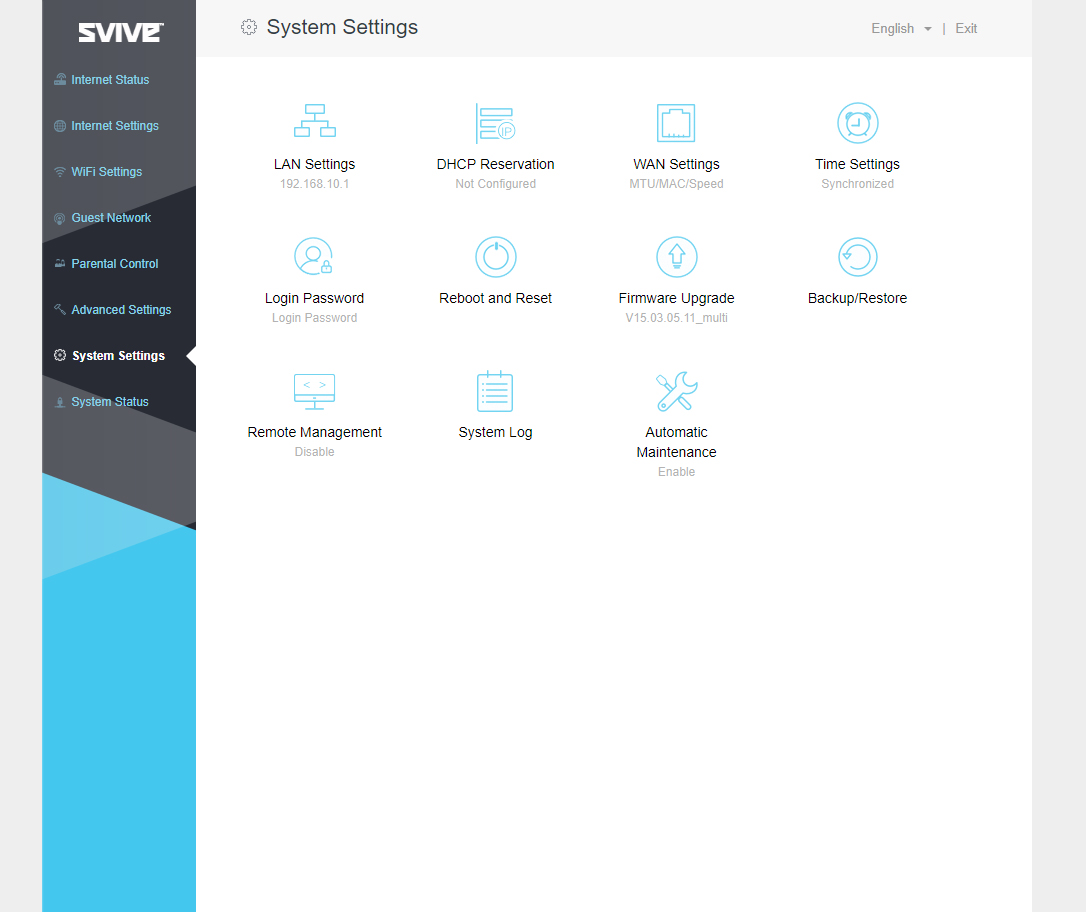
Task: Click the Automatic Maintenance label
Action: click(676, 442)
